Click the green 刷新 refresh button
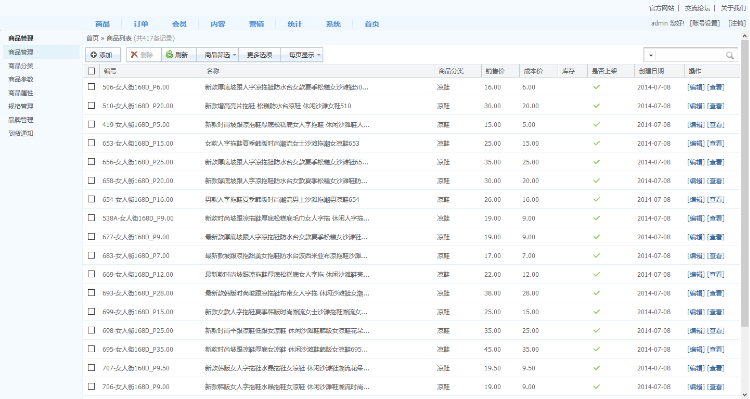 click(179, 55)
